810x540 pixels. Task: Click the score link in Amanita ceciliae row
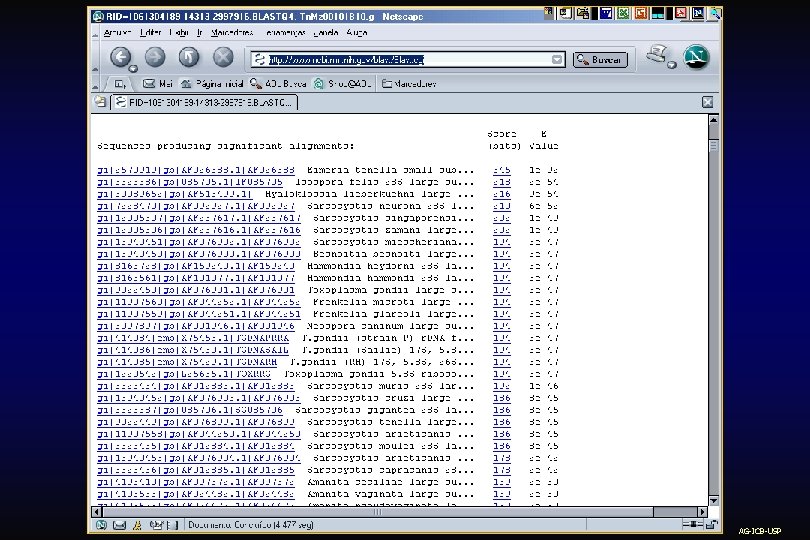pyautogui.click(x=502, y=482)
